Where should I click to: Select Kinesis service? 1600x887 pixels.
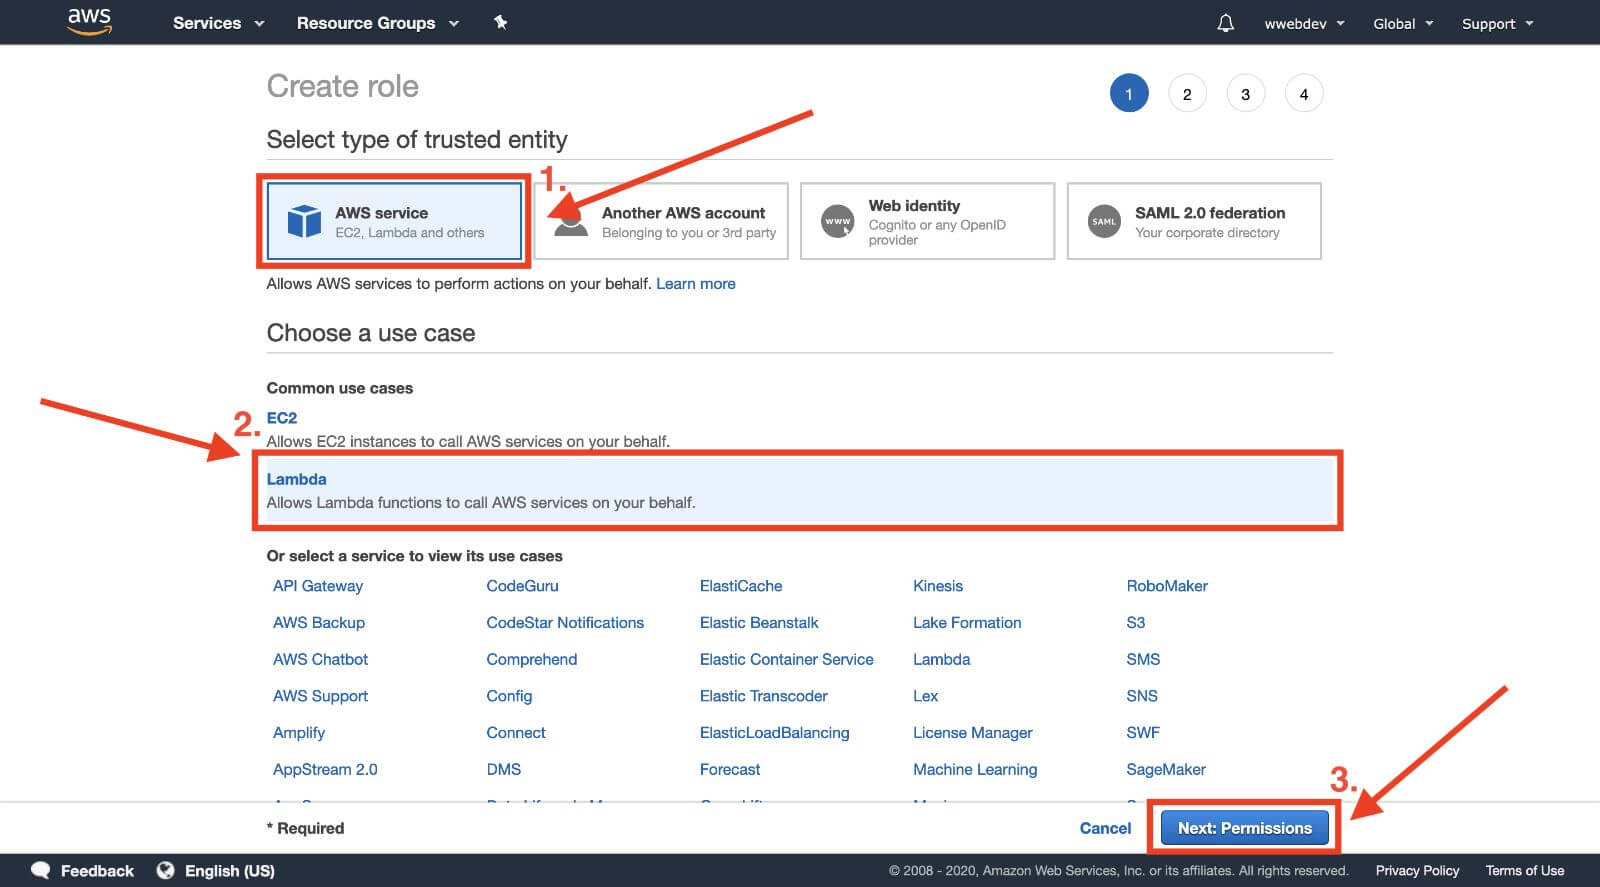coord(938,586)
